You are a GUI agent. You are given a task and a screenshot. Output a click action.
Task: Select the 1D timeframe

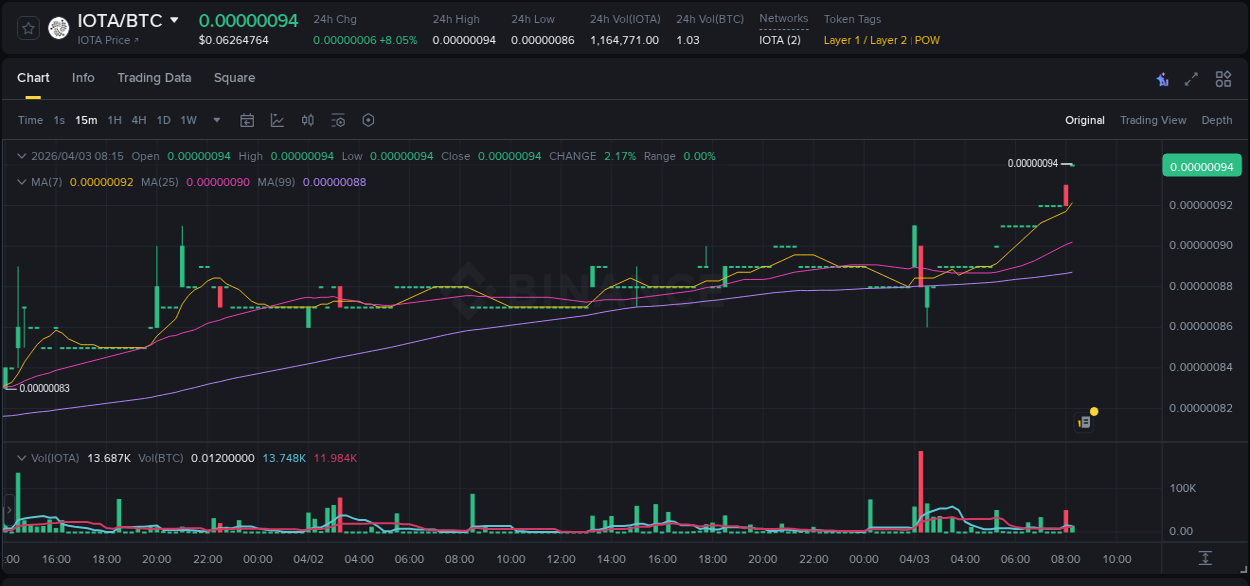[163, 120]
